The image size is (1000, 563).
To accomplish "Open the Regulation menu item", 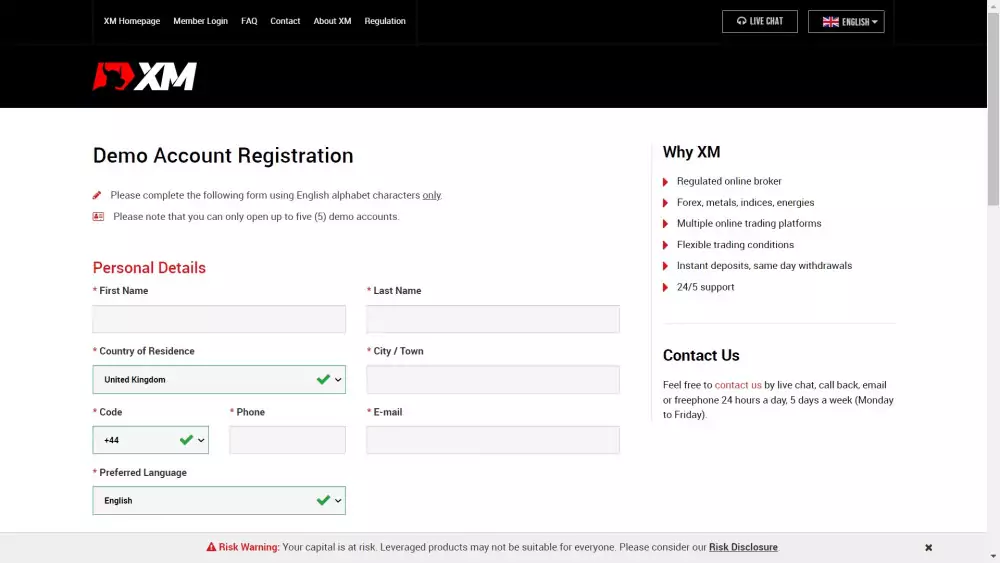I will [385, 21].
